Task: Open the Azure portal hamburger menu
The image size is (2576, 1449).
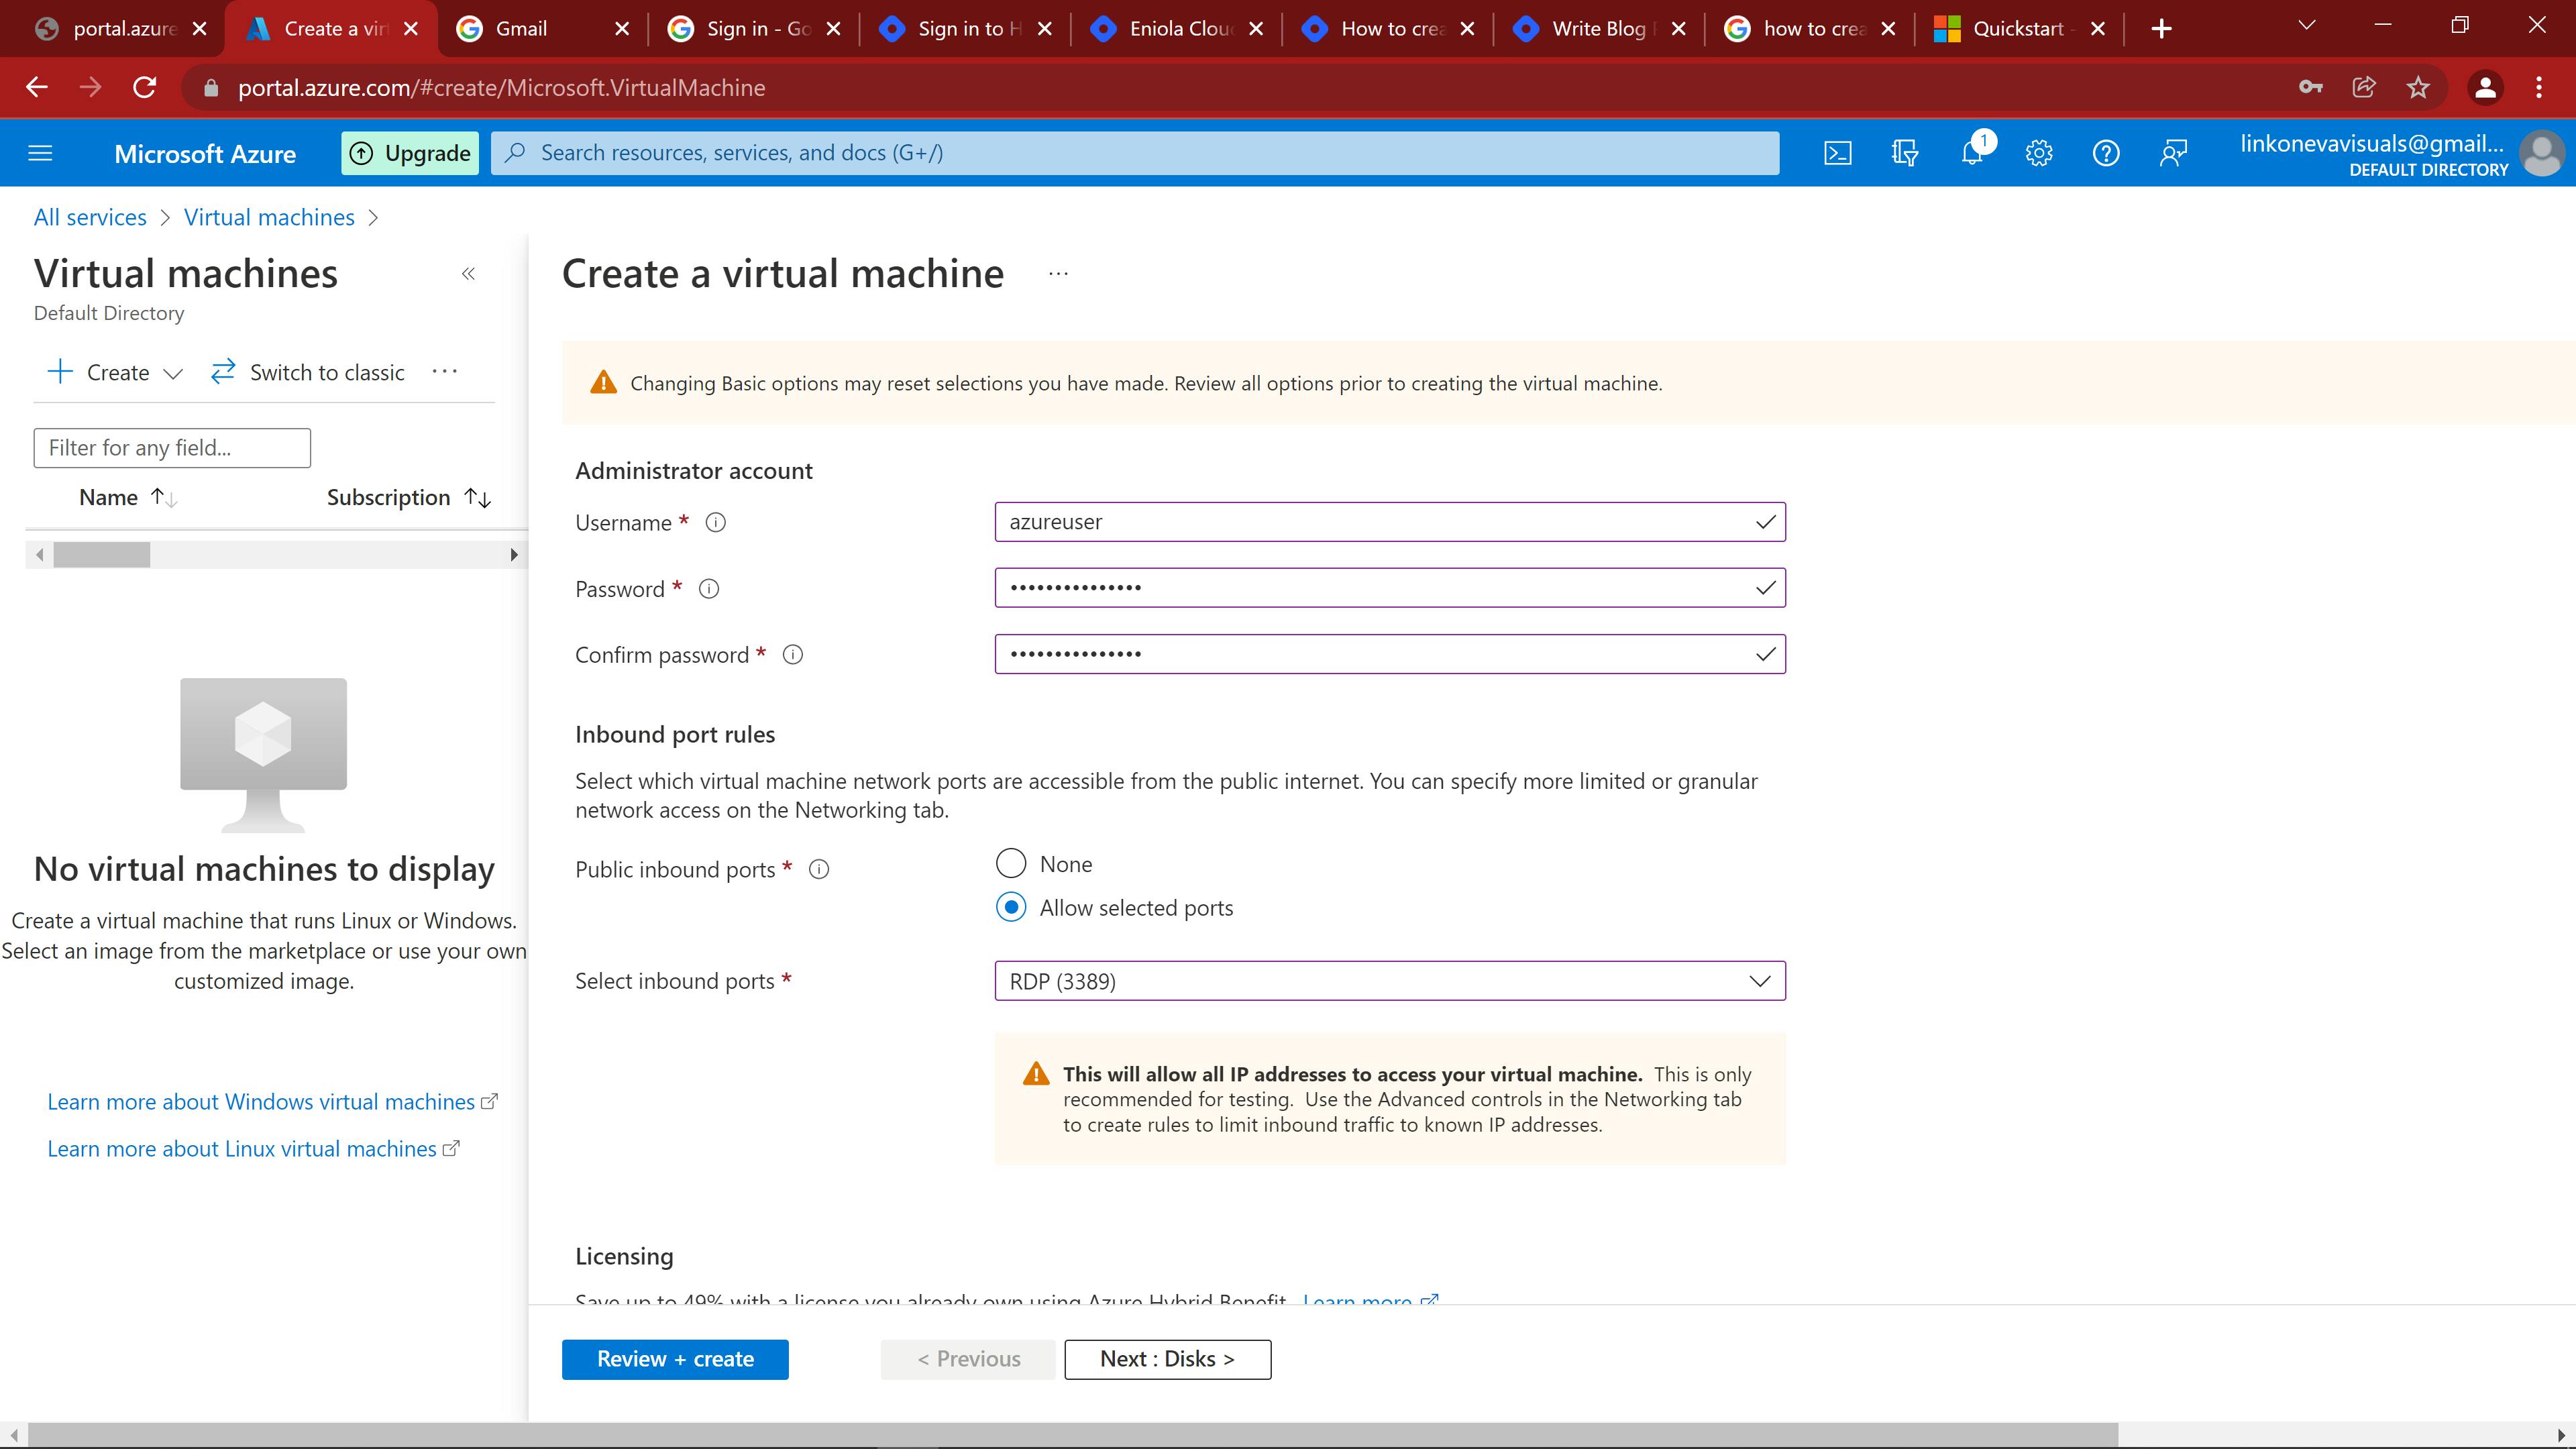Action: 40,153
